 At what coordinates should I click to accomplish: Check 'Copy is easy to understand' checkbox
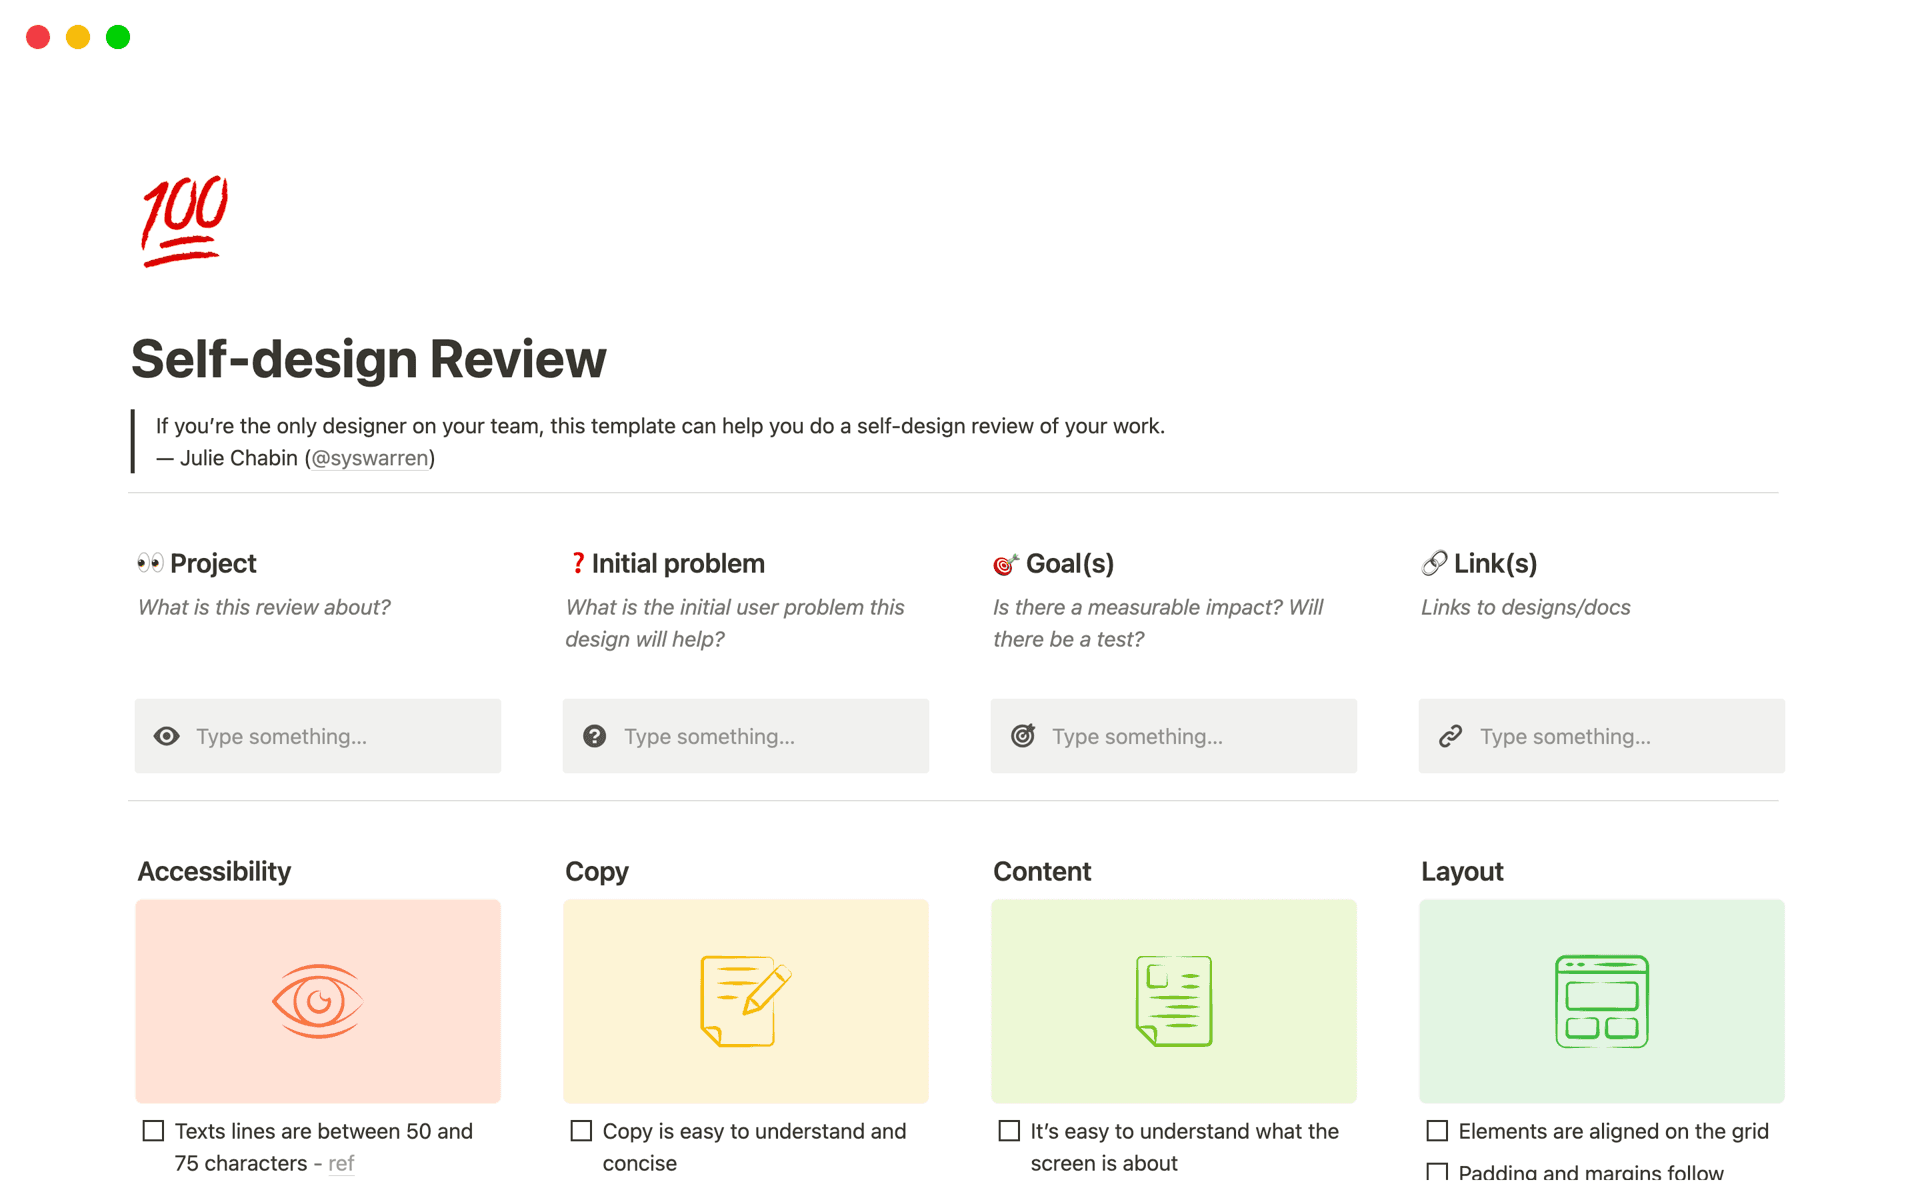[x=582, y=1131]
